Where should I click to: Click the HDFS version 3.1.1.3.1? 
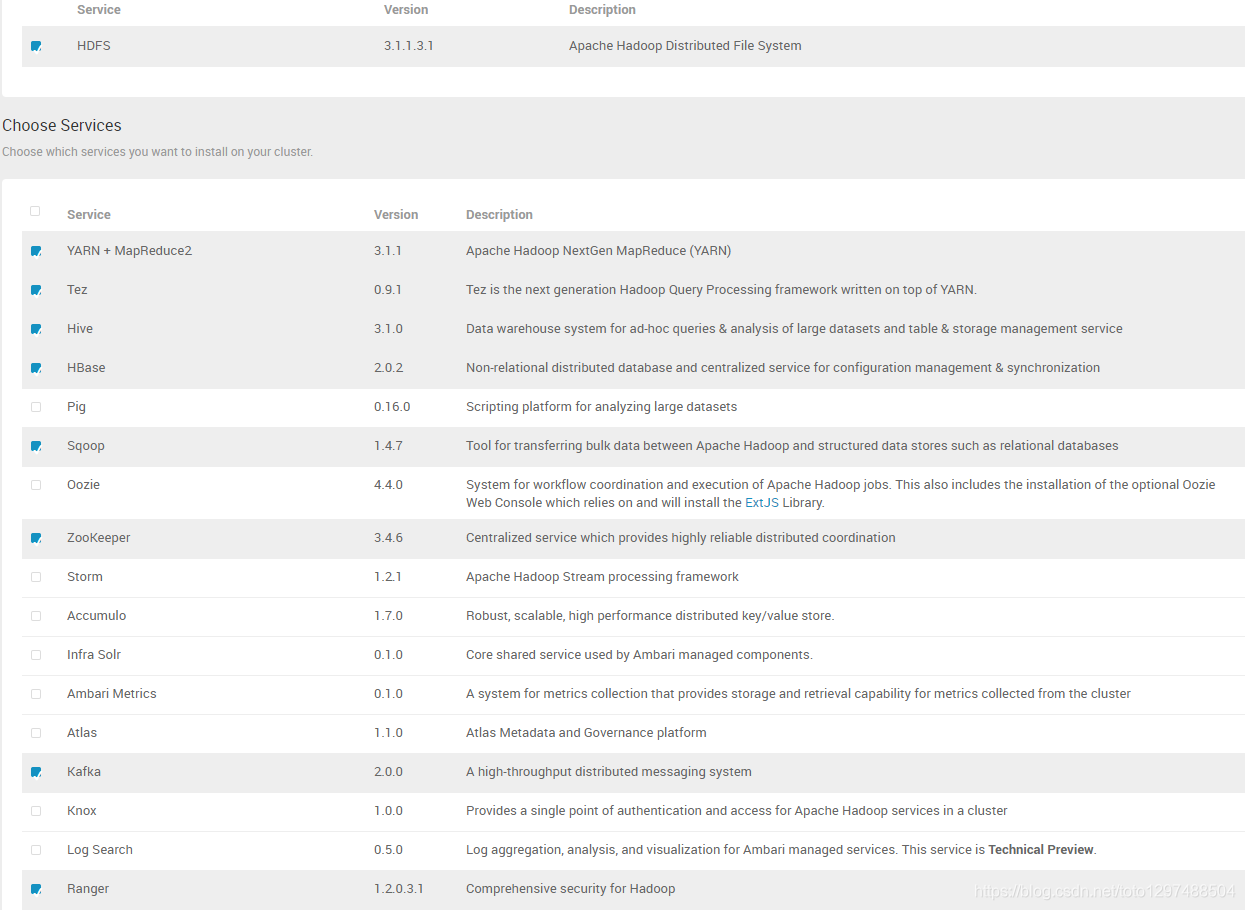pos(409,46)
